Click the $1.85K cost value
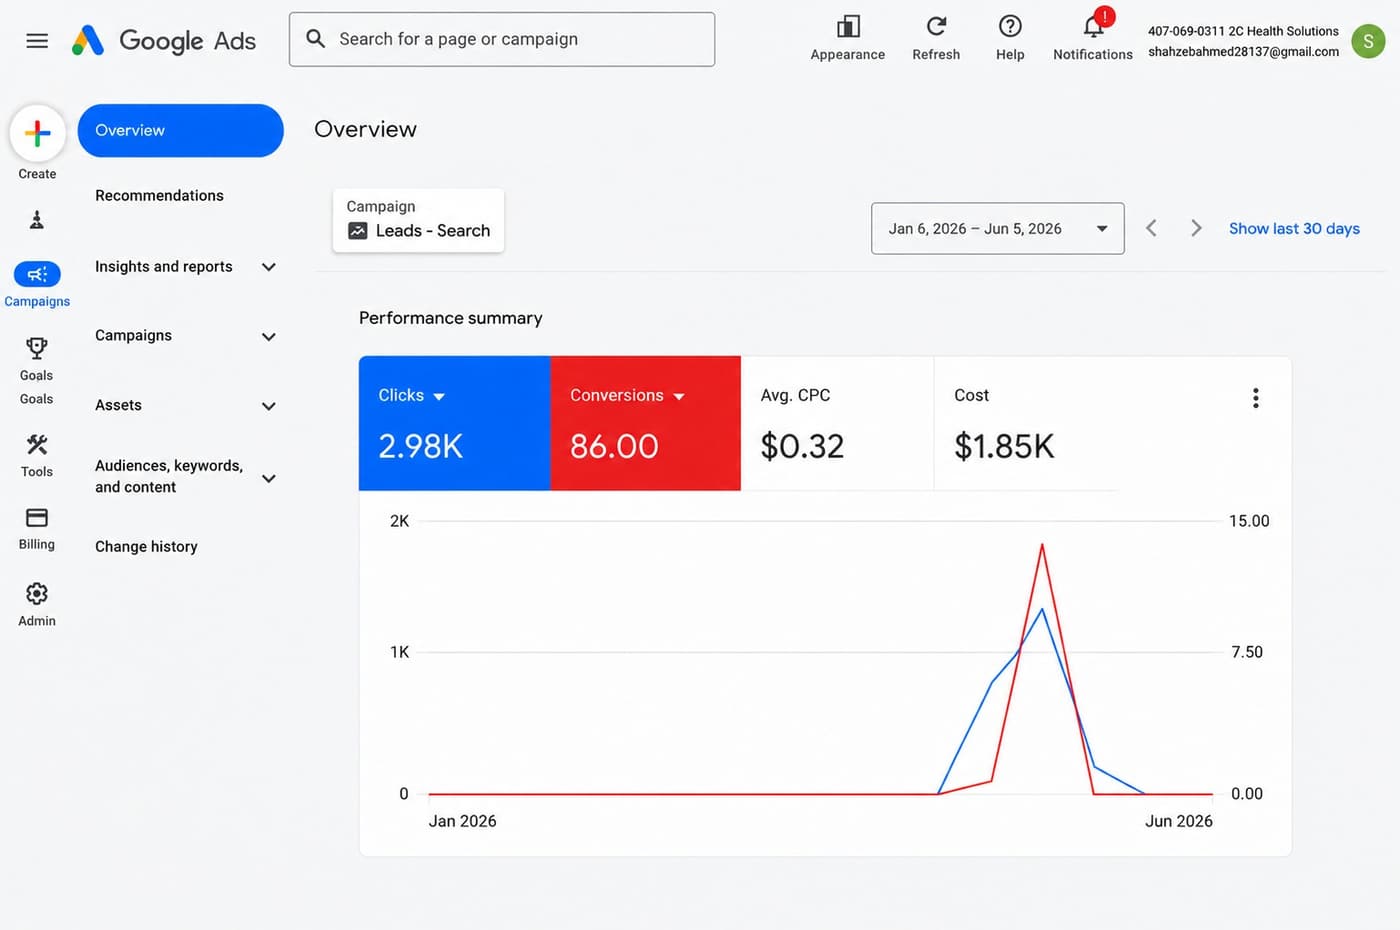The image size is (1400, 930). [x=1004, y=446]
